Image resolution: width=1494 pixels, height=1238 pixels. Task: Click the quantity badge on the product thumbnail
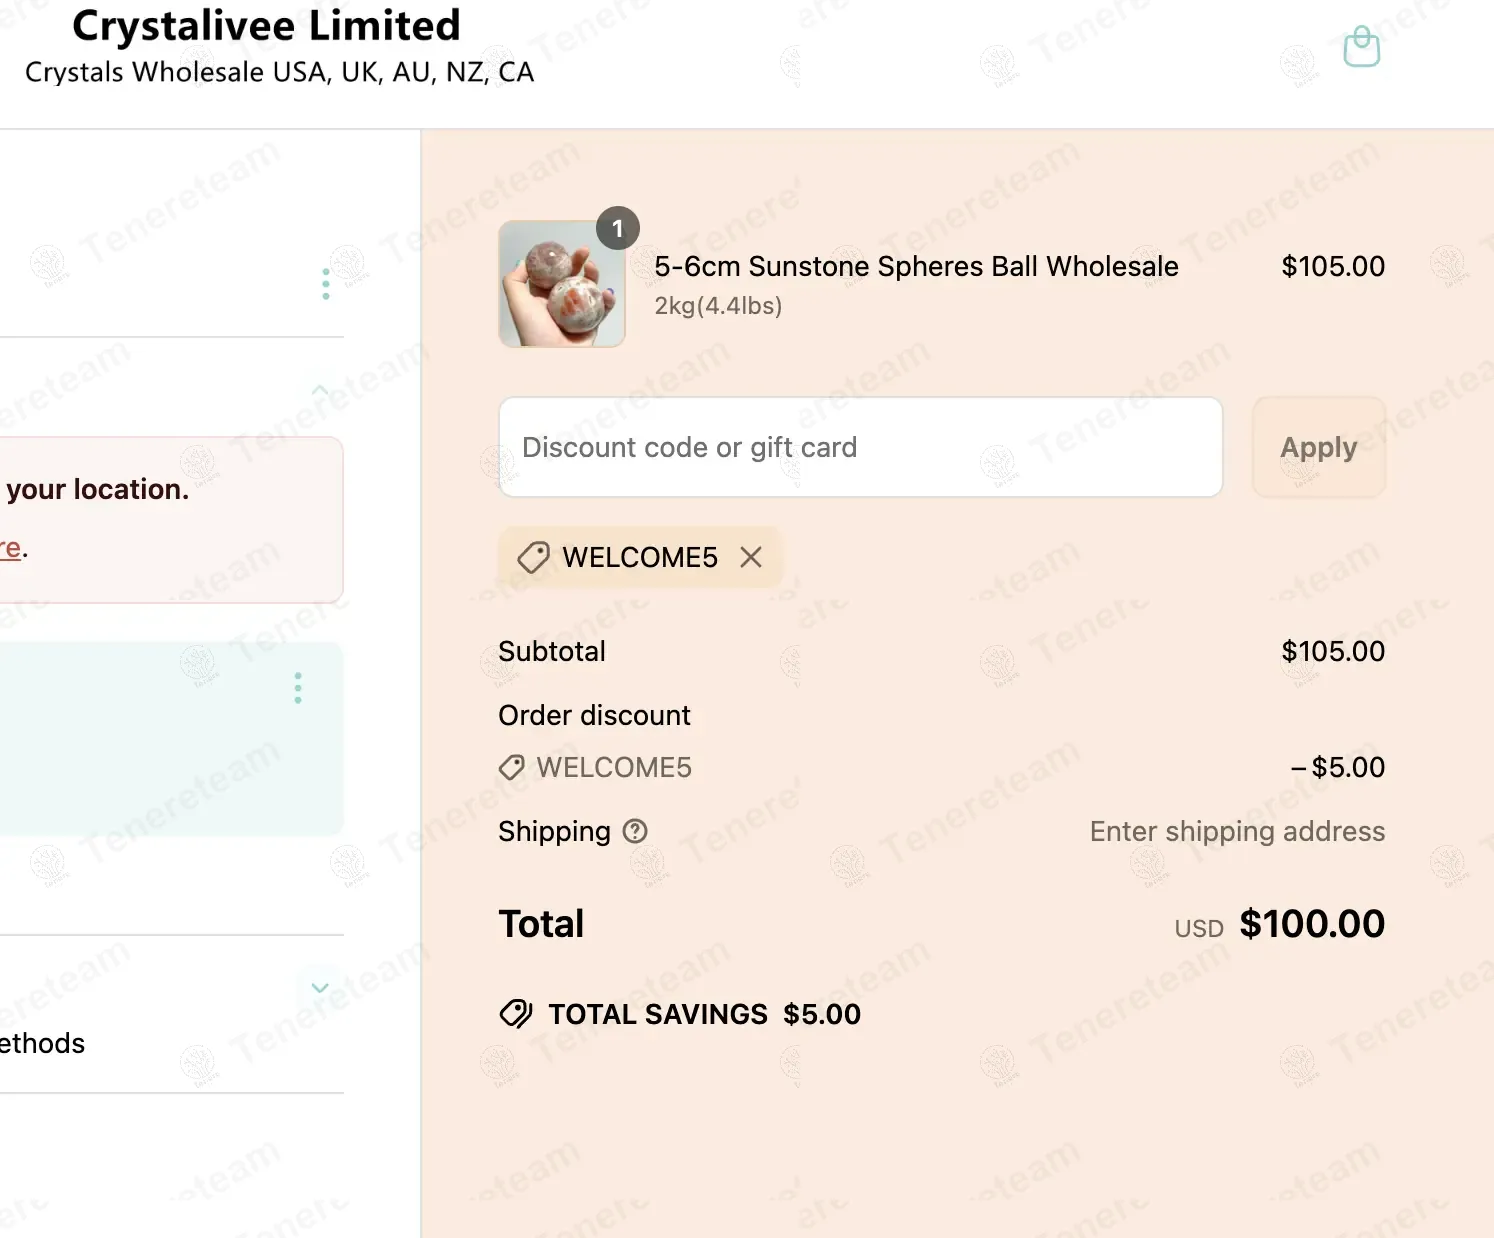click(617, 229)
